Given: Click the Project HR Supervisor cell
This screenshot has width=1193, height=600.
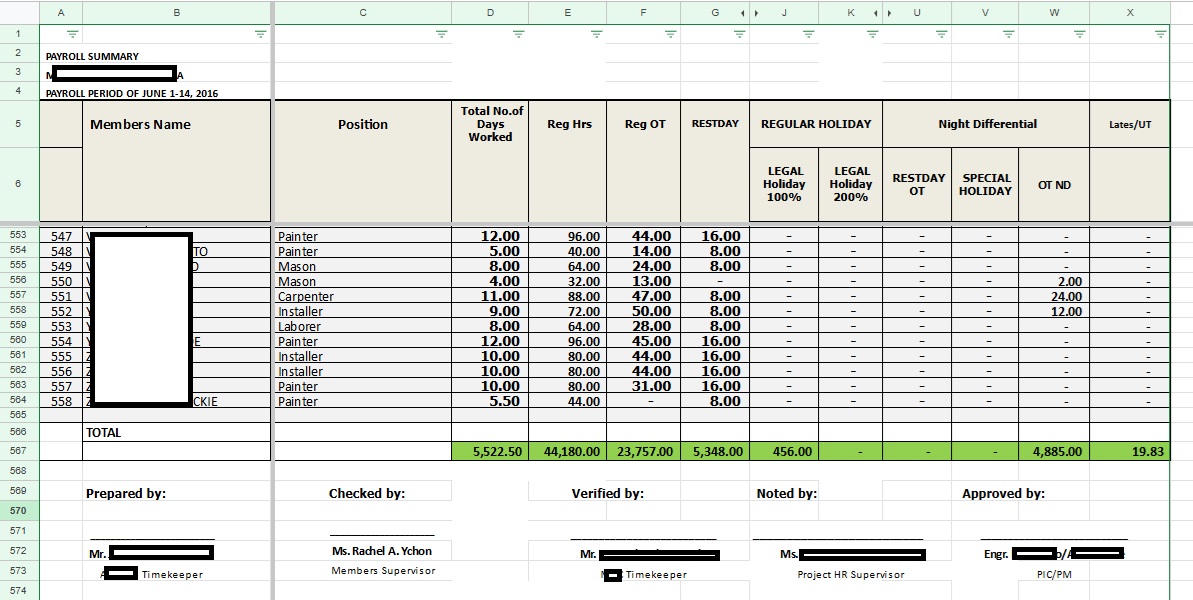Looking at the screenshot, I should 851,574.
